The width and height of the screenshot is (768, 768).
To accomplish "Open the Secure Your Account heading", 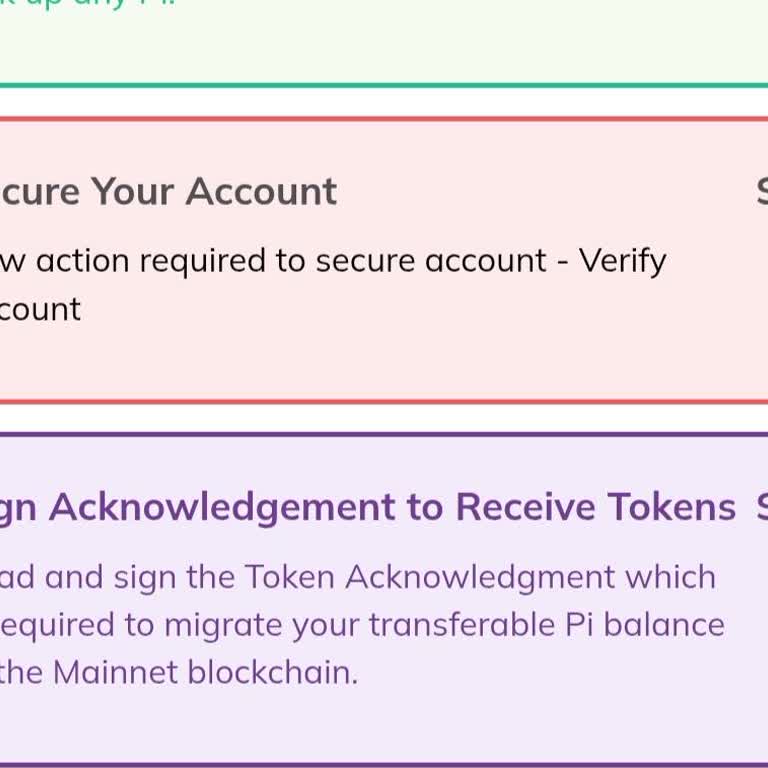I will (x=168, y=191).
